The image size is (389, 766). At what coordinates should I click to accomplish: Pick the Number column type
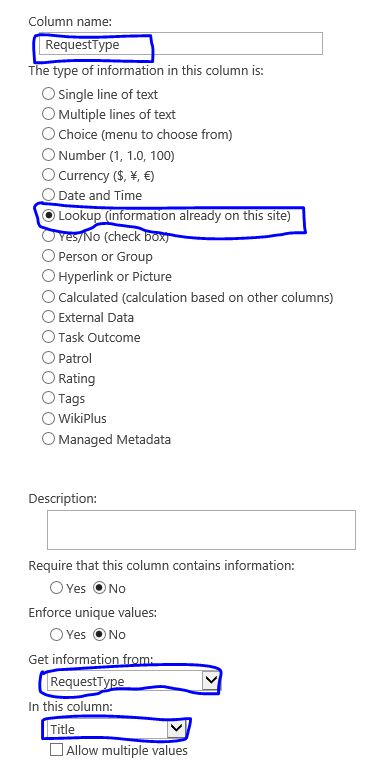pyautogui.click(x=48, y=155)
